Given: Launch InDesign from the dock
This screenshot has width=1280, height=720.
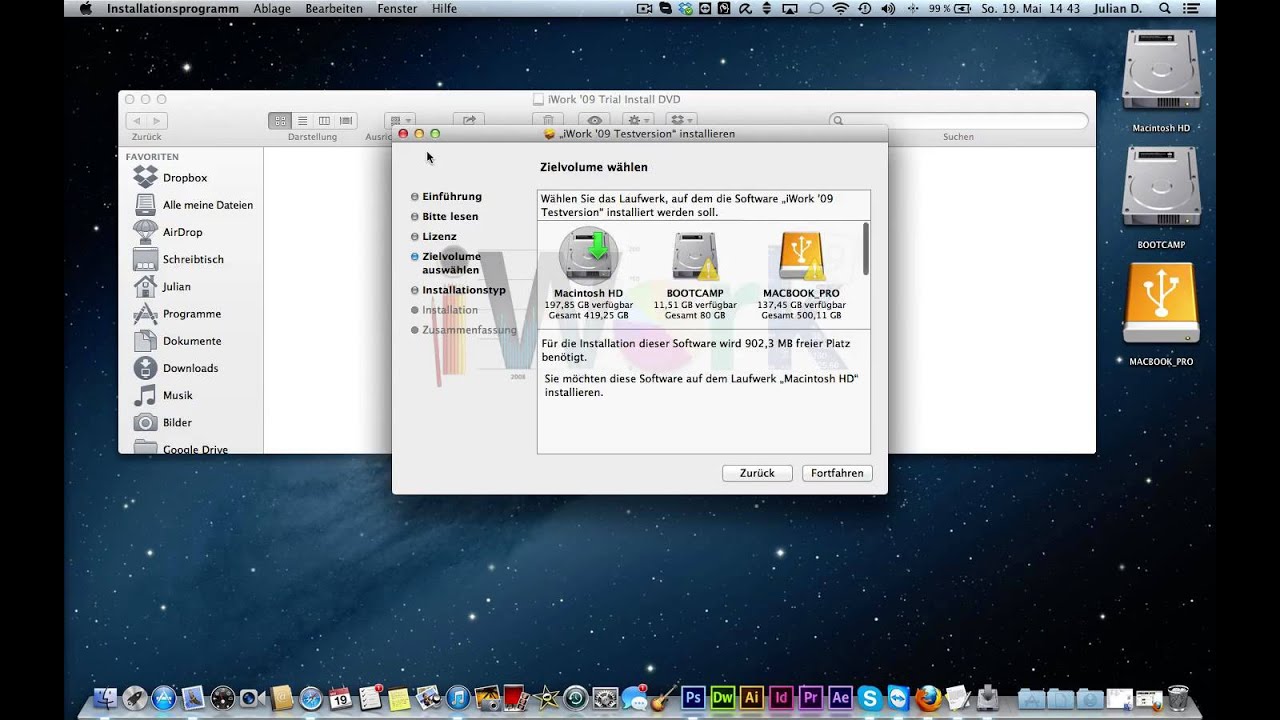Looking at the screenshot, I should pos(781,698).
